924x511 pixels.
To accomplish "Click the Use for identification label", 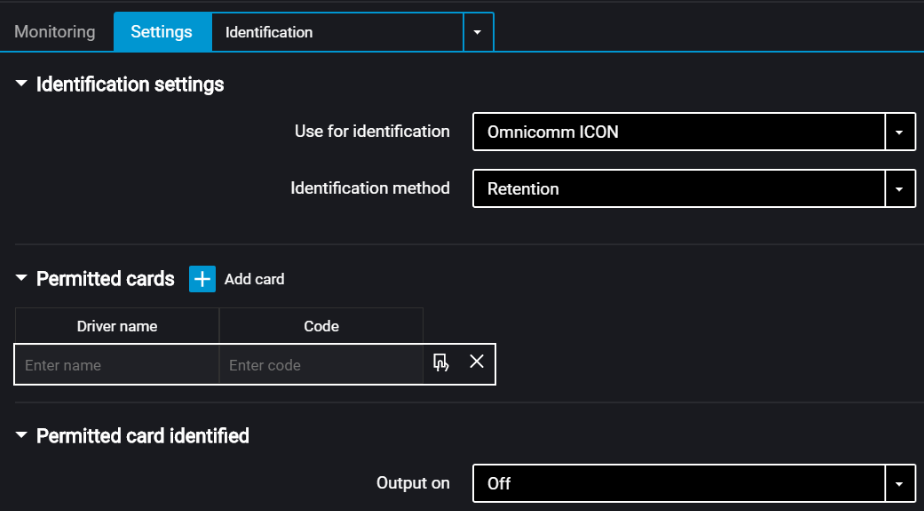I will coord(372,131).
